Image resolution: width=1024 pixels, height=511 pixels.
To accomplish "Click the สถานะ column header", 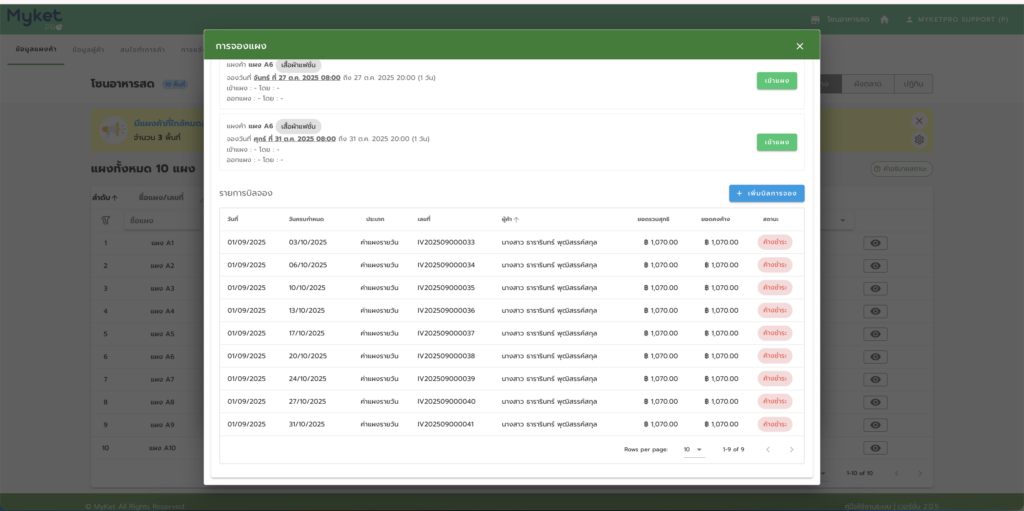I will [770, 220].
